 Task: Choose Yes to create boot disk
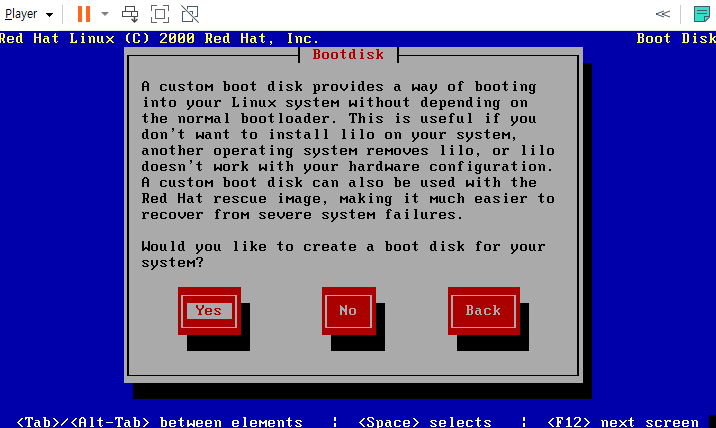click(209, 311)
